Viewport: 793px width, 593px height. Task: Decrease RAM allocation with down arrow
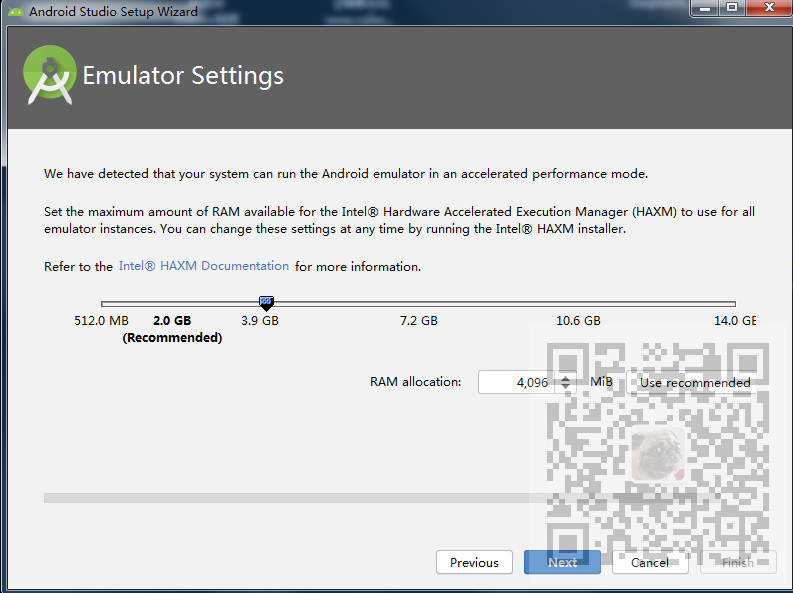(x=565, y=387)
